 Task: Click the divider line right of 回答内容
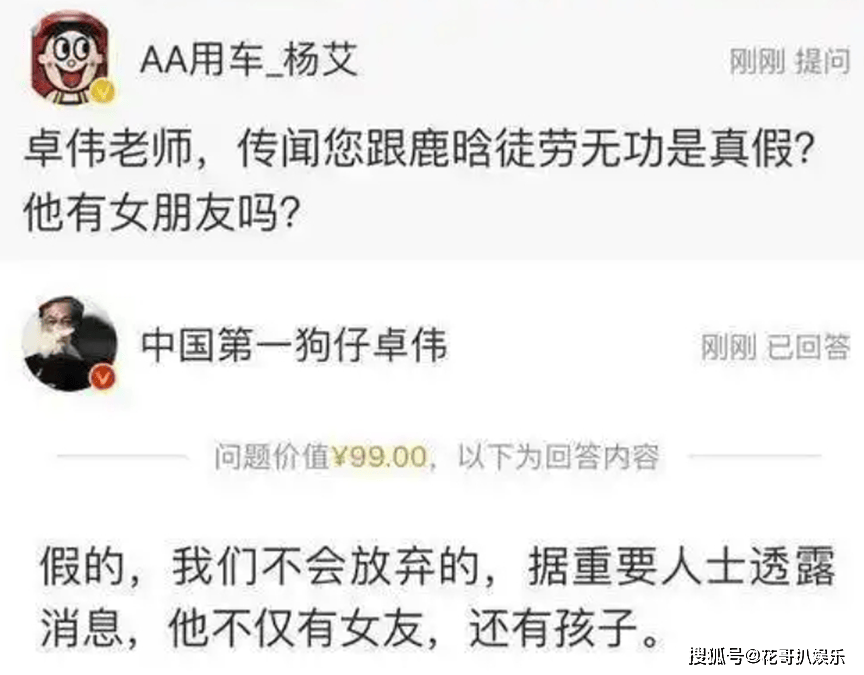click(x=755, y=456)
